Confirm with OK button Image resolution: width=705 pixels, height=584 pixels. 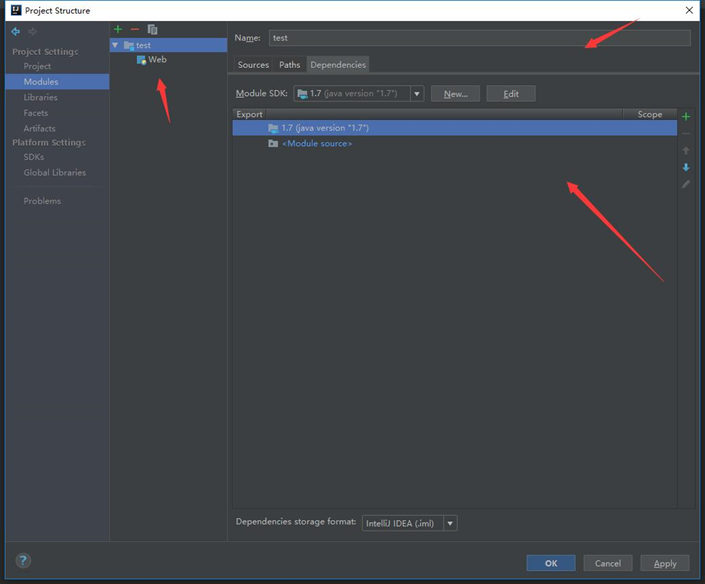[x=551, y=563]
